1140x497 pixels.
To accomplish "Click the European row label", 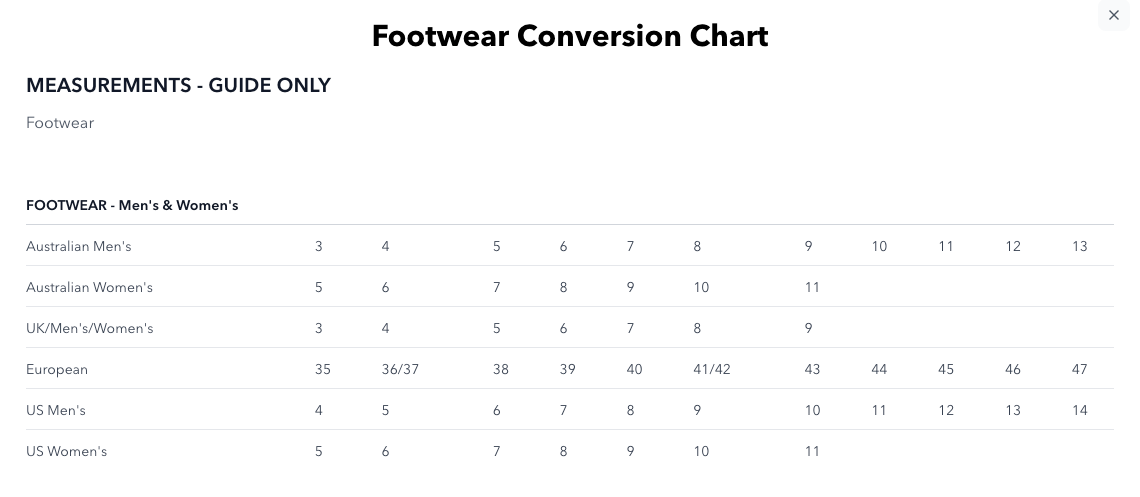I will pos(57,369).
